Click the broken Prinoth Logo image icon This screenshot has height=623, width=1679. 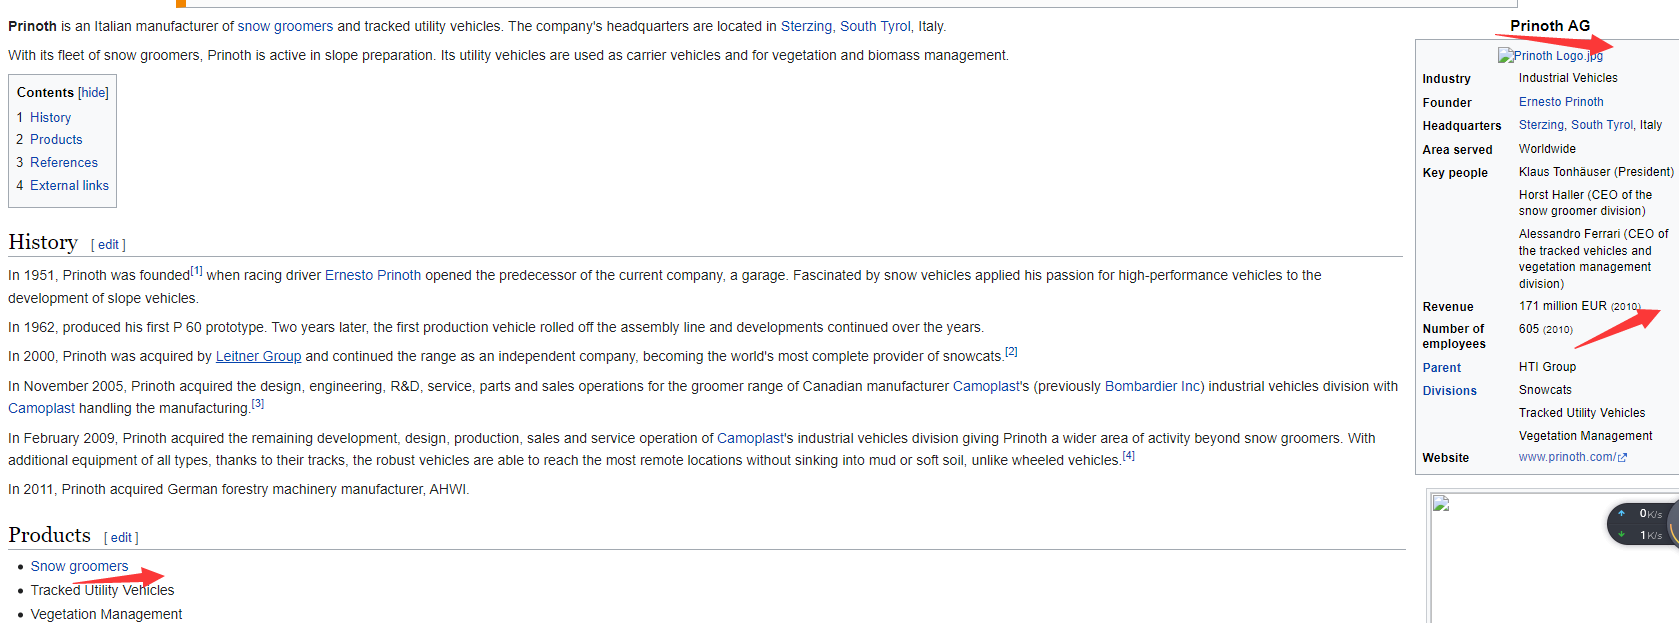click(1505, 56)
